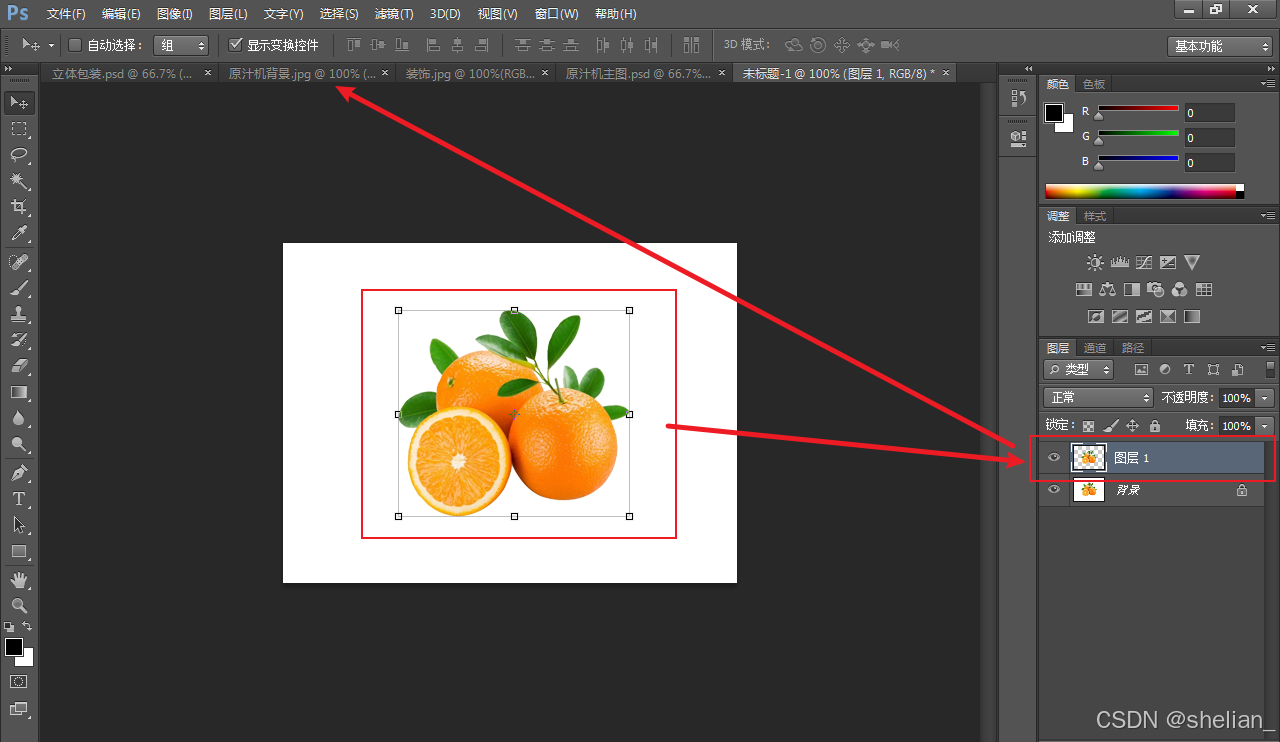Screen dimensions: 1280x742
Task: Open the 图层(L) menu
Action: (x=228, y=14)
